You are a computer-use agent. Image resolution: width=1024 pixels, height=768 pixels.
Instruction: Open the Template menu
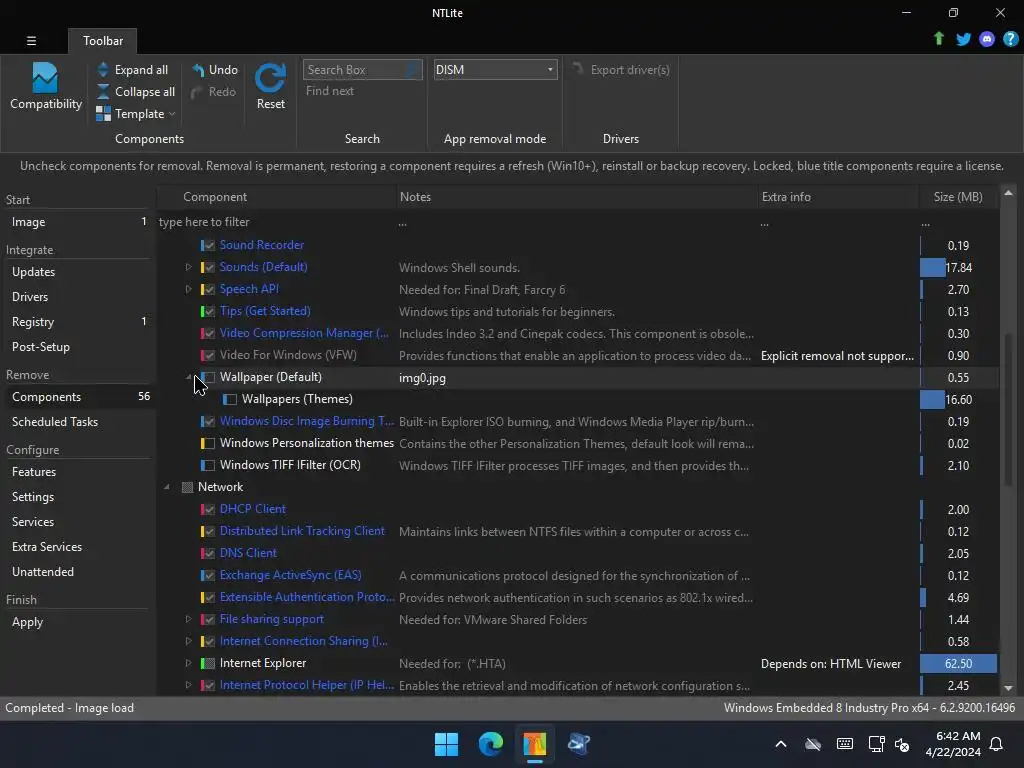(136, 114)
